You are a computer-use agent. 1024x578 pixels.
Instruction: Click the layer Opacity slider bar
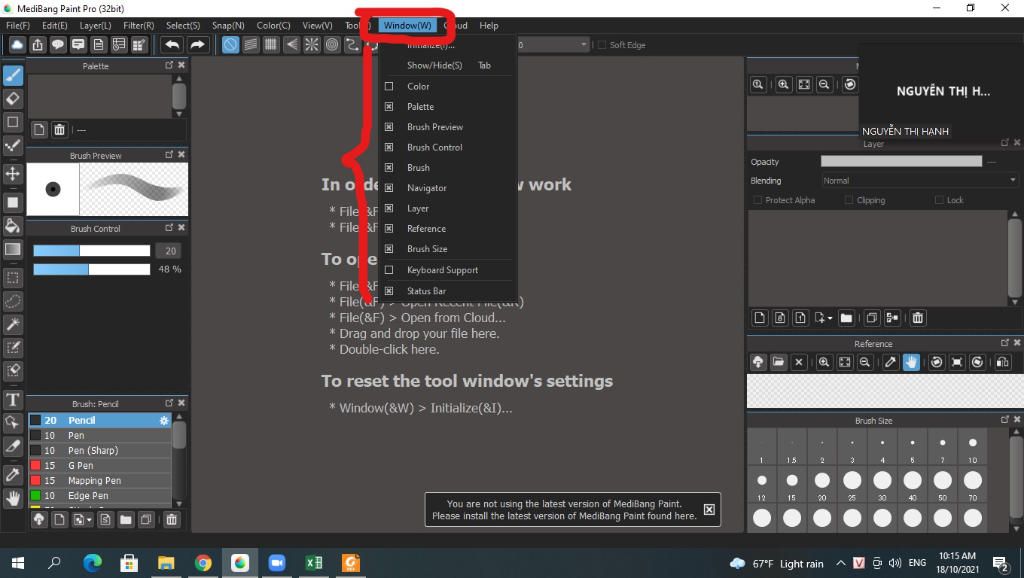click(901, 161)
